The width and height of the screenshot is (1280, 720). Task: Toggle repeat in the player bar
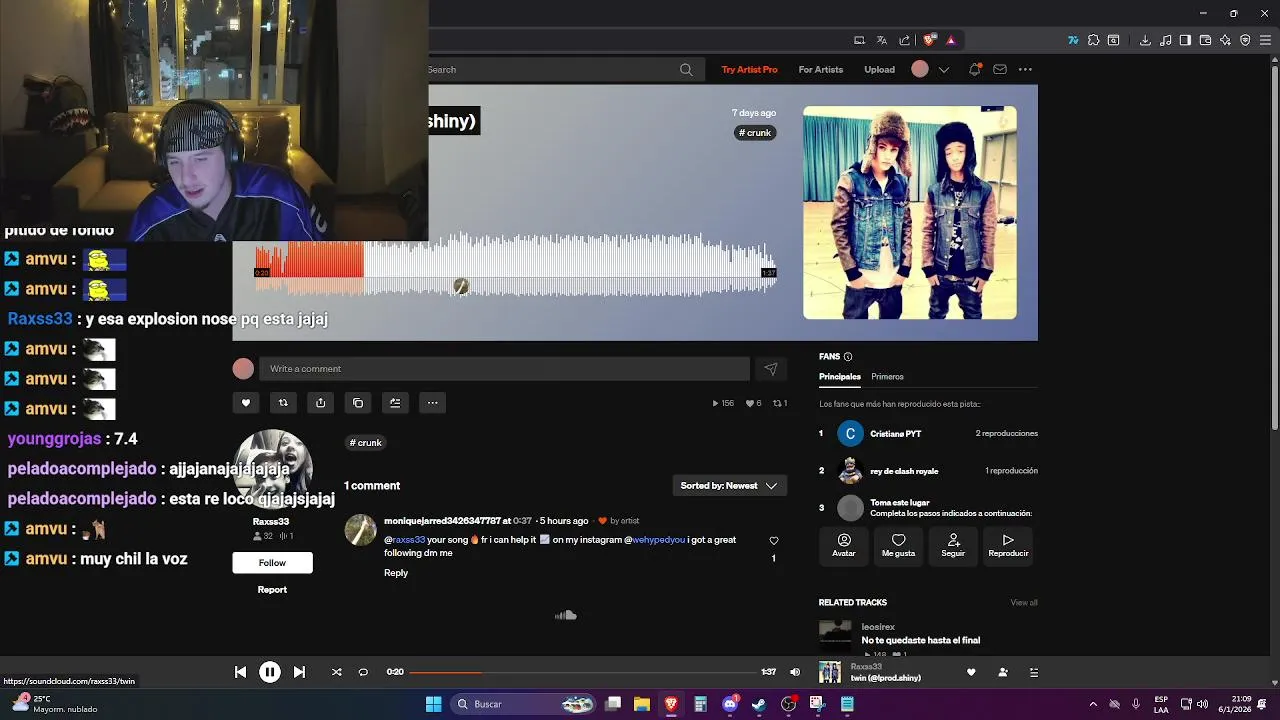click(363, 672)
